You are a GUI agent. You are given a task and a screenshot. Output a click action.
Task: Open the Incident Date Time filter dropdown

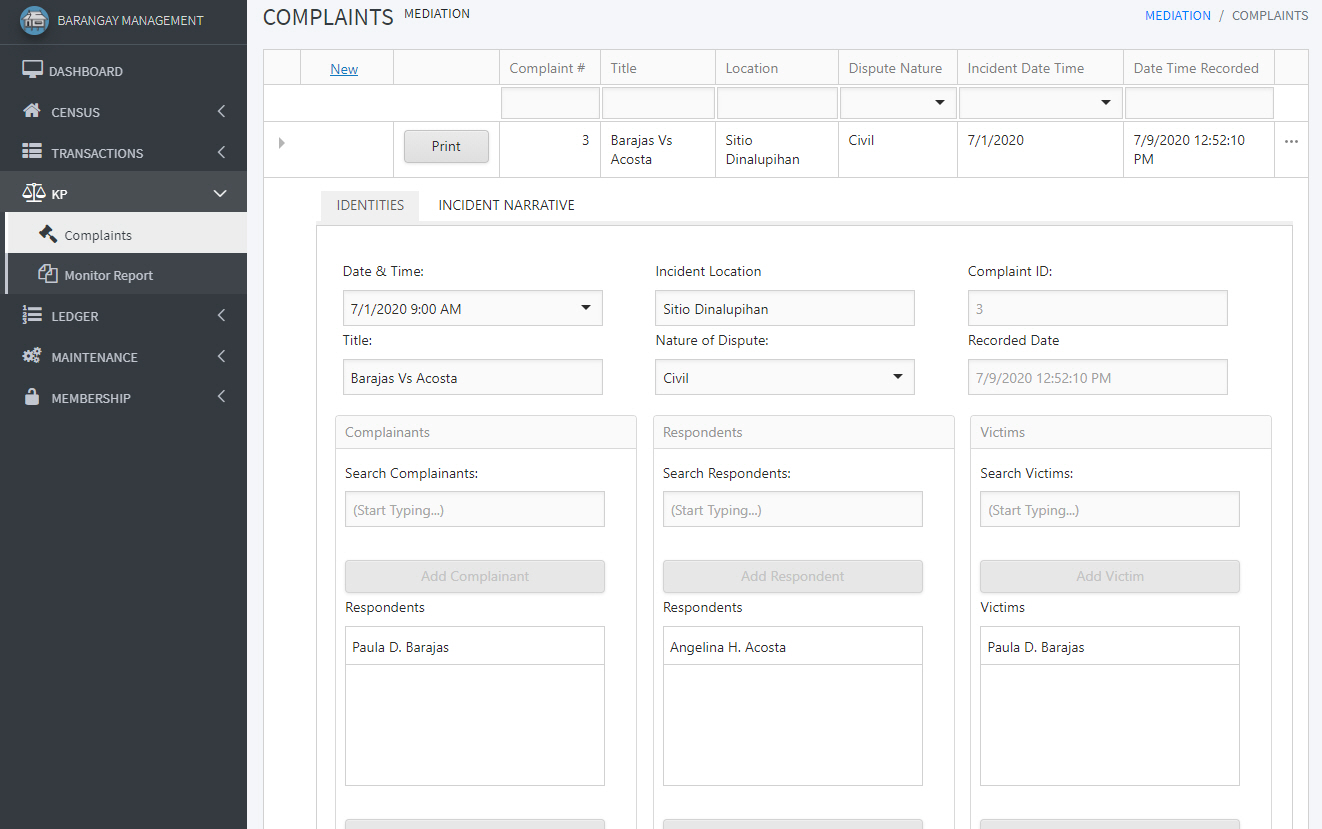[x=1106, y=103]
